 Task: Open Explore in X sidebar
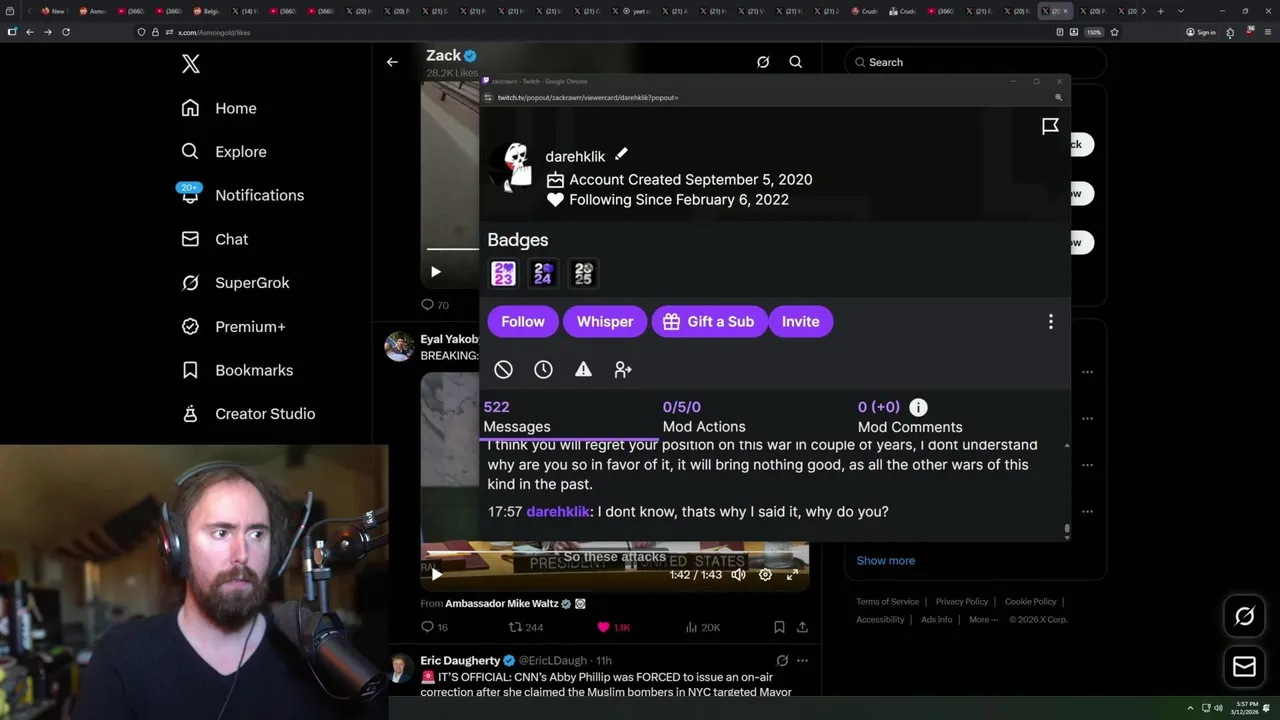[x=224, y=152]
